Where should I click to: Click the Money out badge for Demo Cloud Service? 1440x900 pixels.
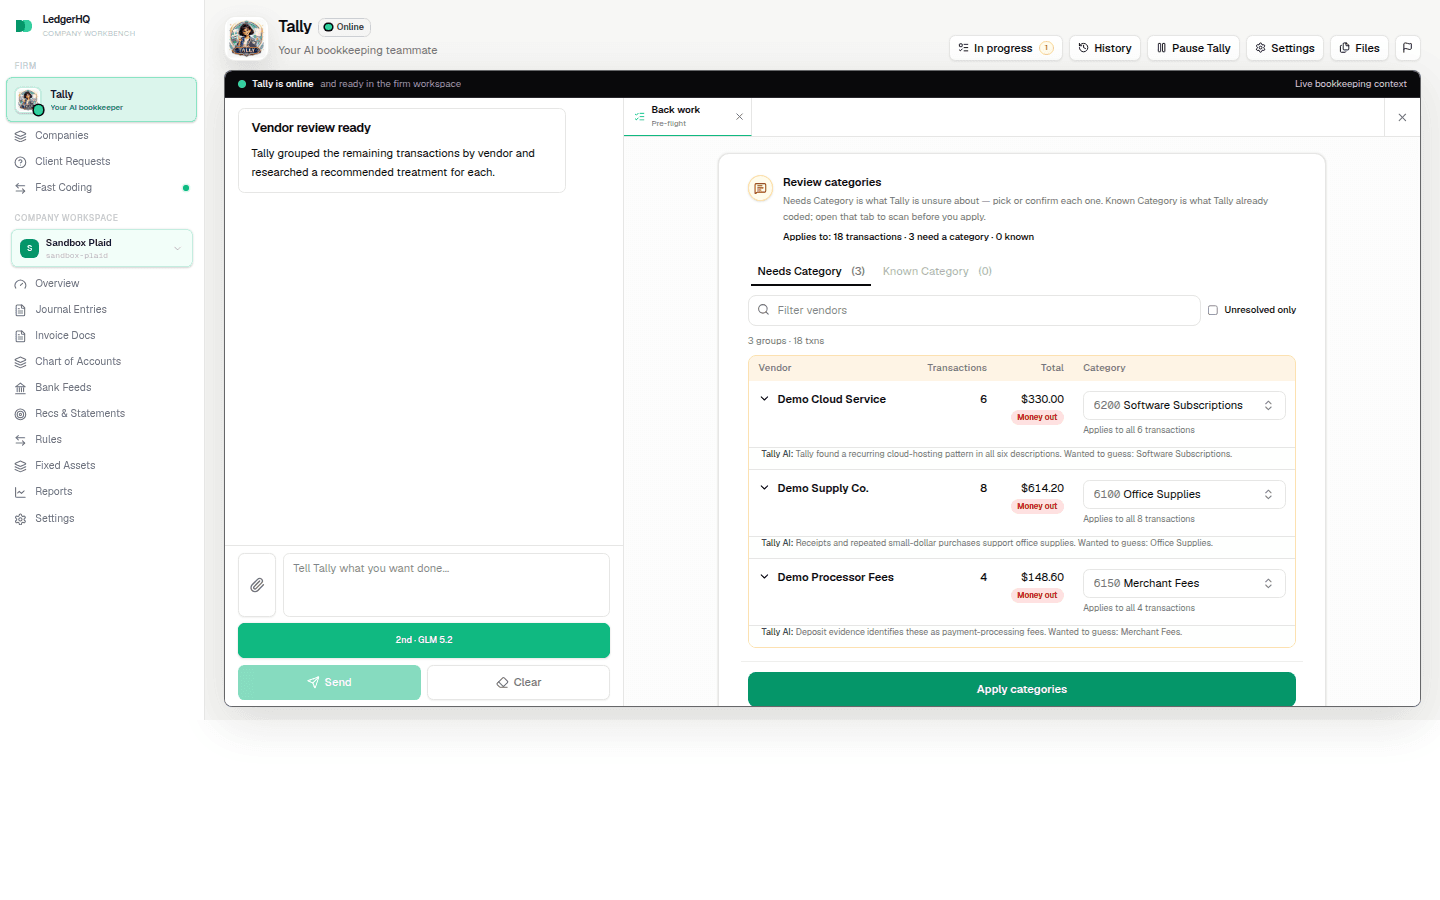tap(1037, 418)
